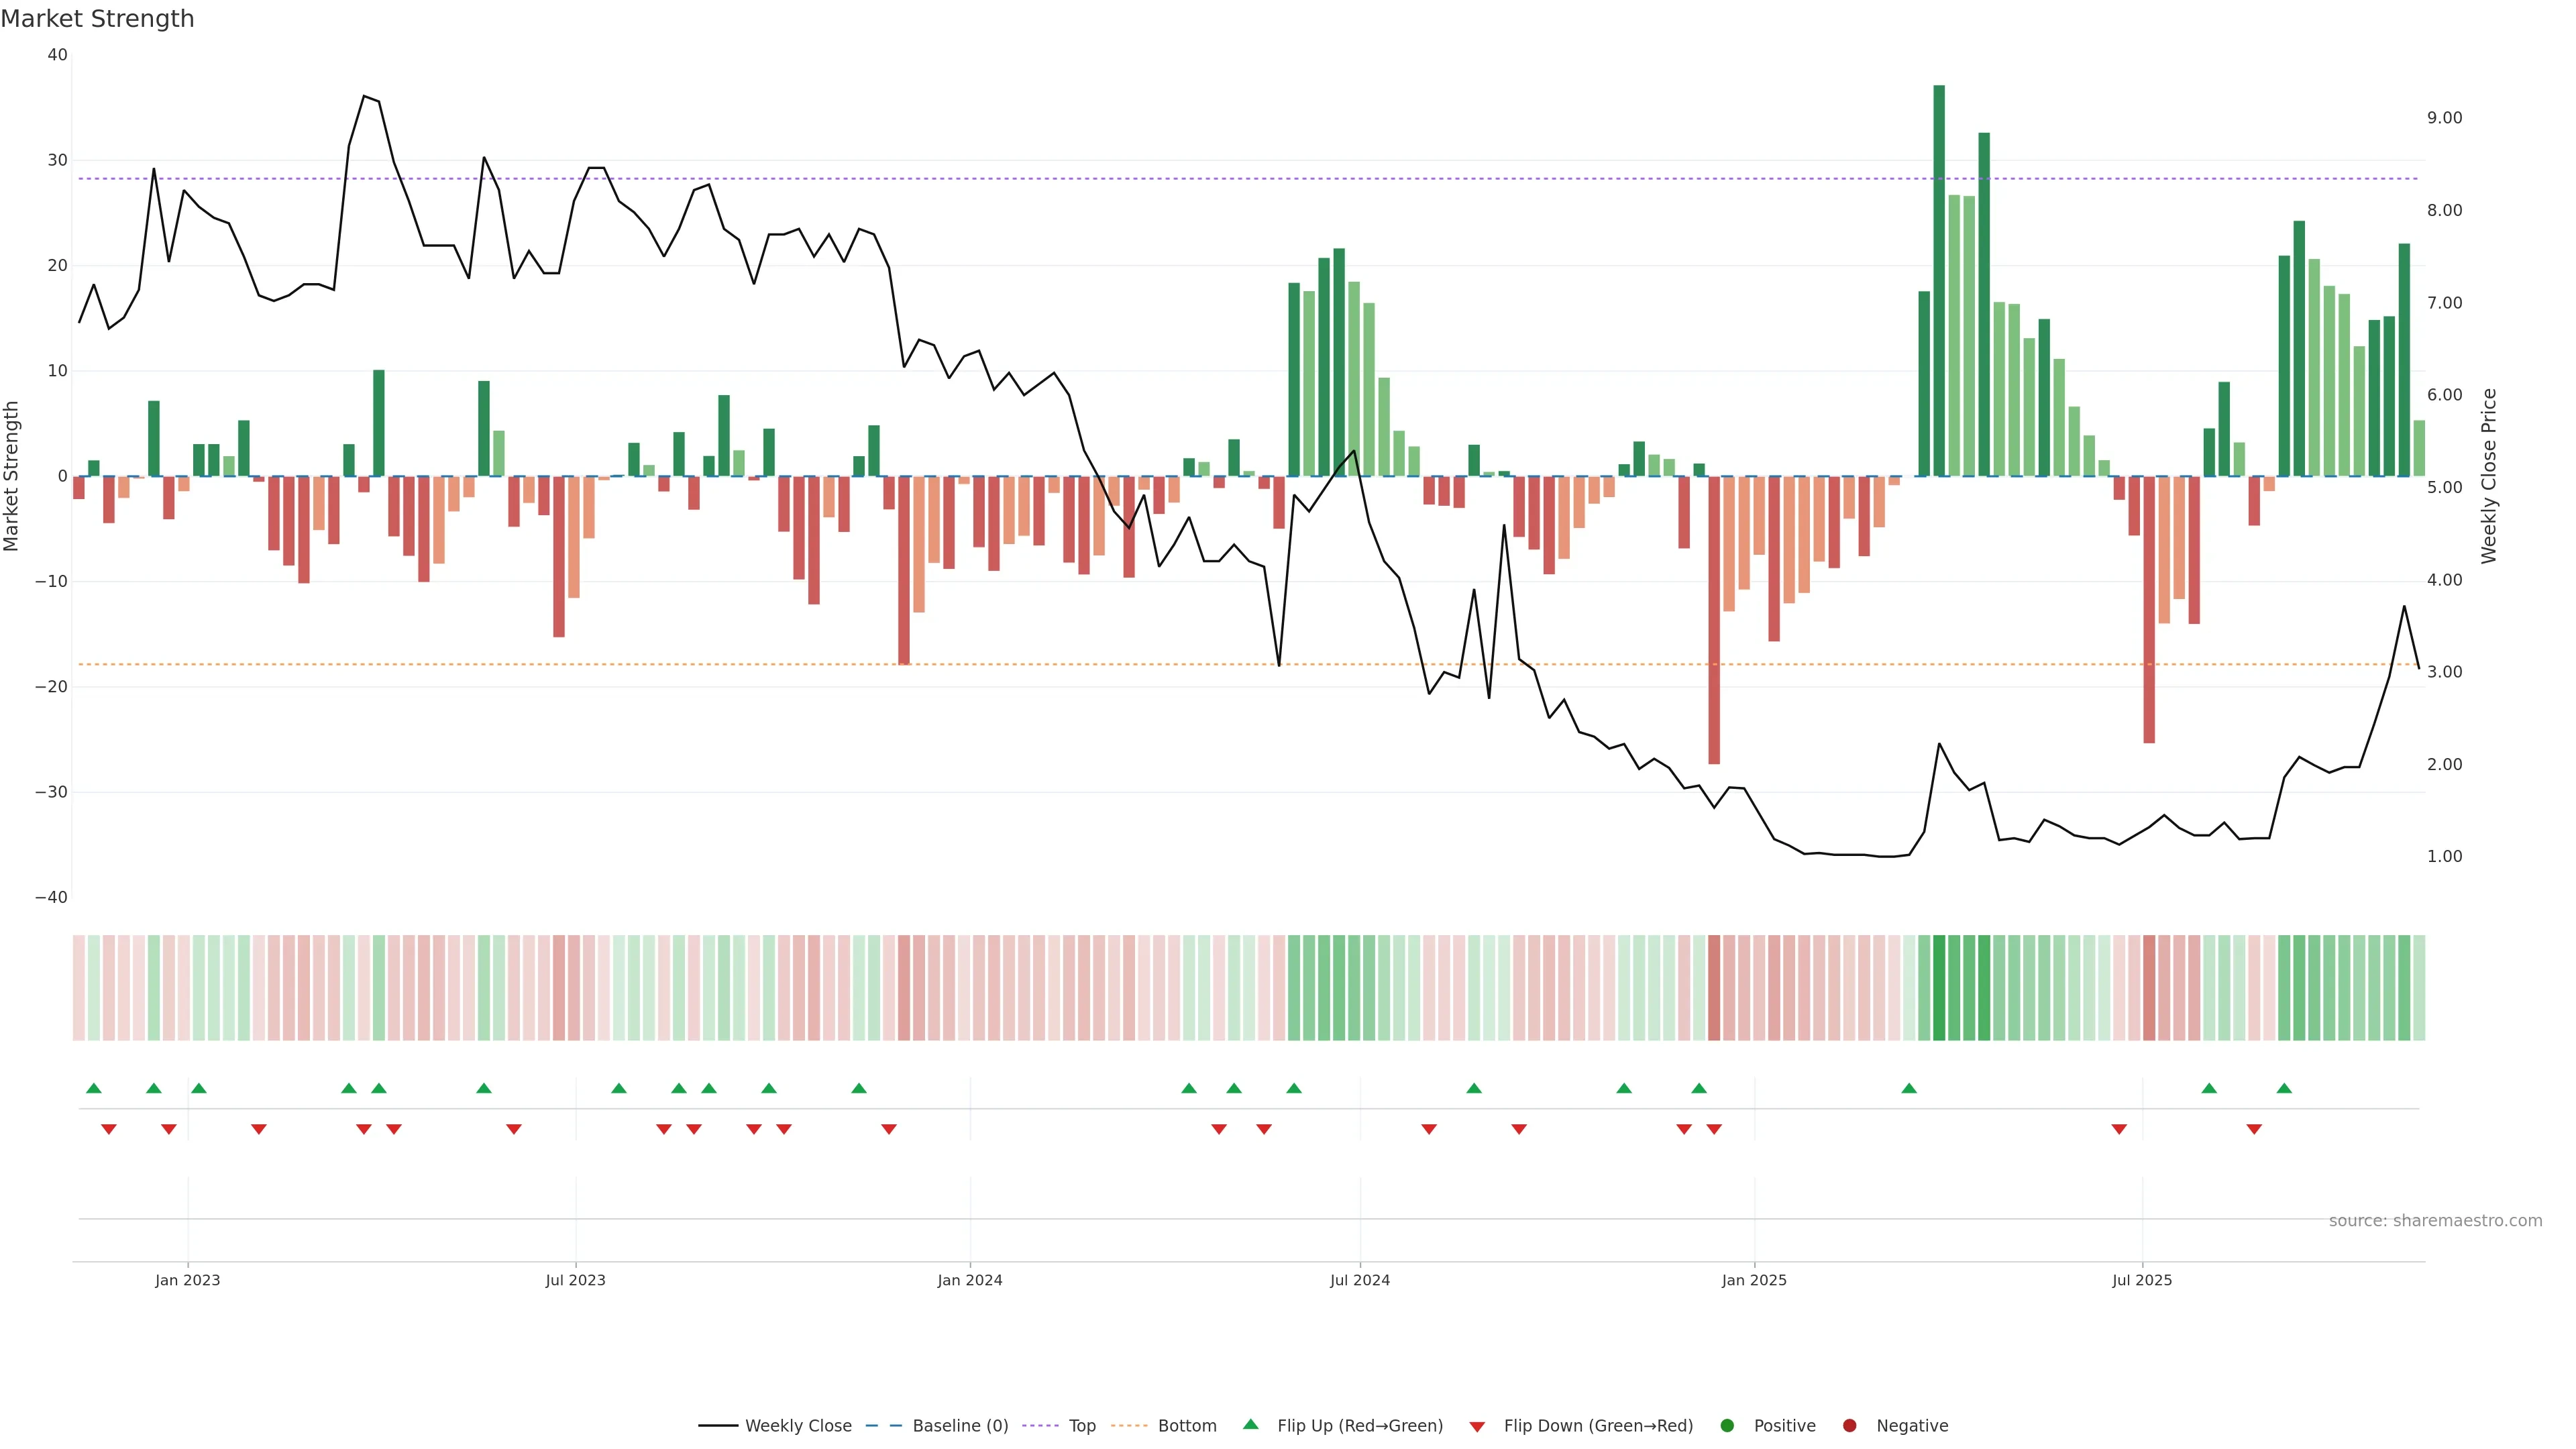Click the green Flip Up legend triangle
Image resolution: width=2576 pixels, height=1449 pixels.
1250,1424
